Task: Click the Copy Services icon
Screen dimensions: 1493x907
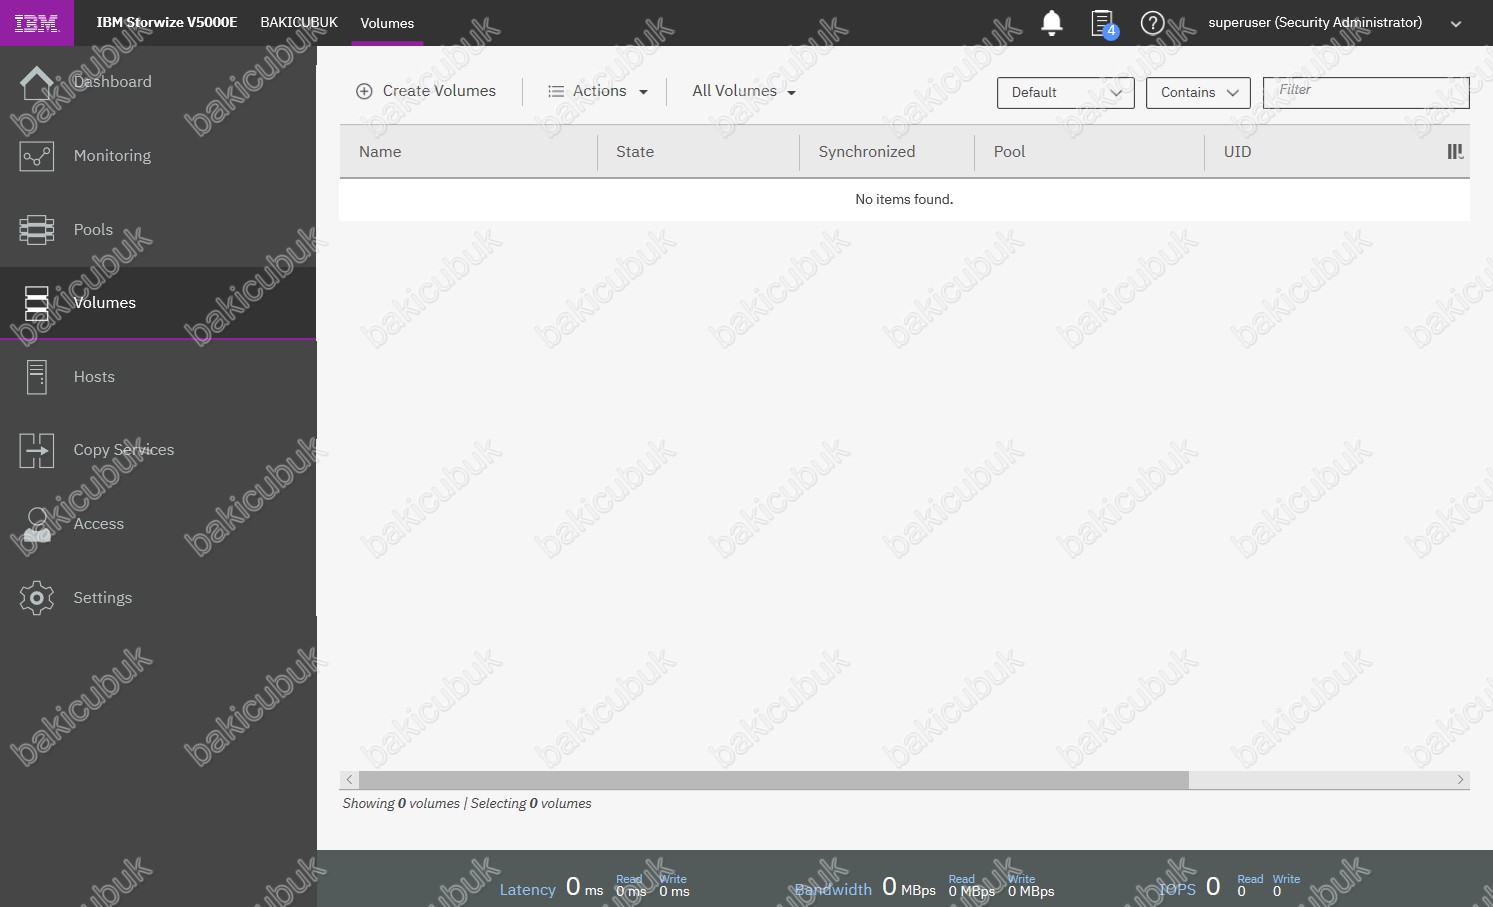Action: coord(37,451)
